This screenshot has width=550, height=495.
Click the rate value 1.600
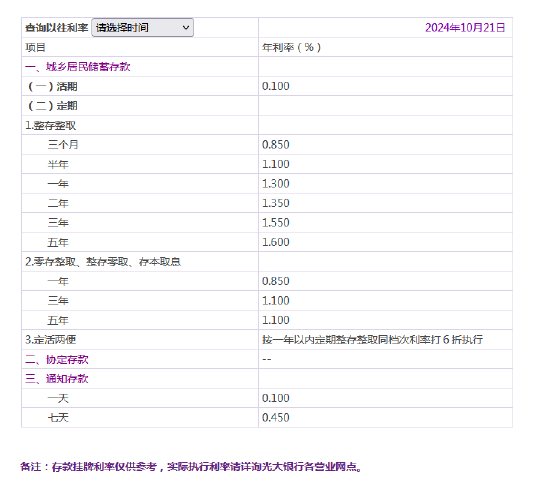coord(276,242)
